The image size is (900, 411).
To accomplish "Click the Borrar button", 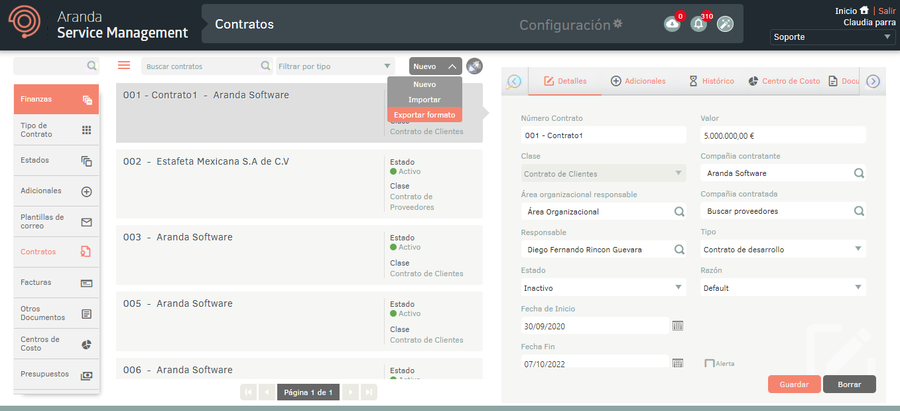I will 849,384.
